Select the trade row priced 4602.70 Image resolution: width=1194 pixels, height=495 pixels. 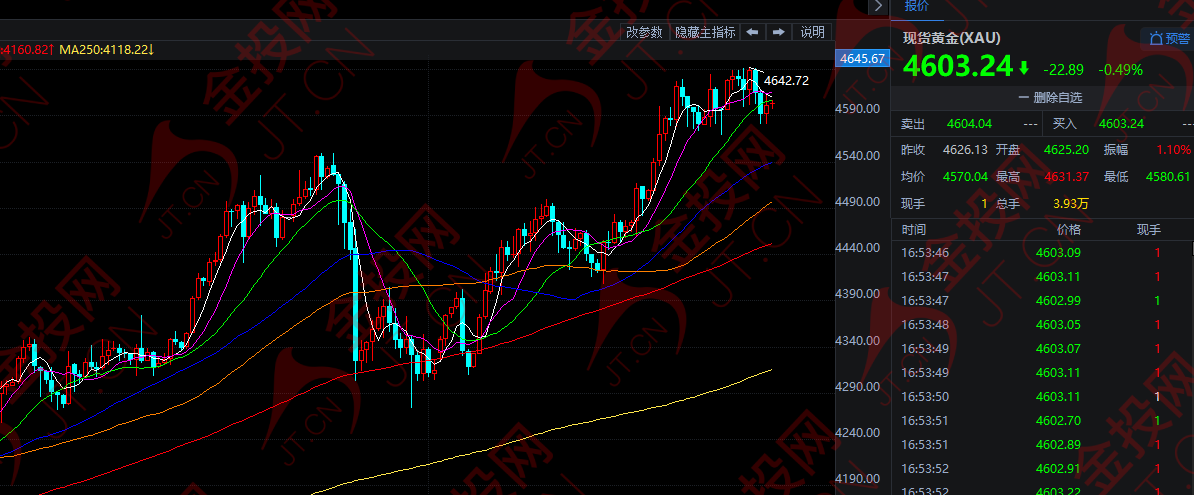click(x=1042, y=420)
